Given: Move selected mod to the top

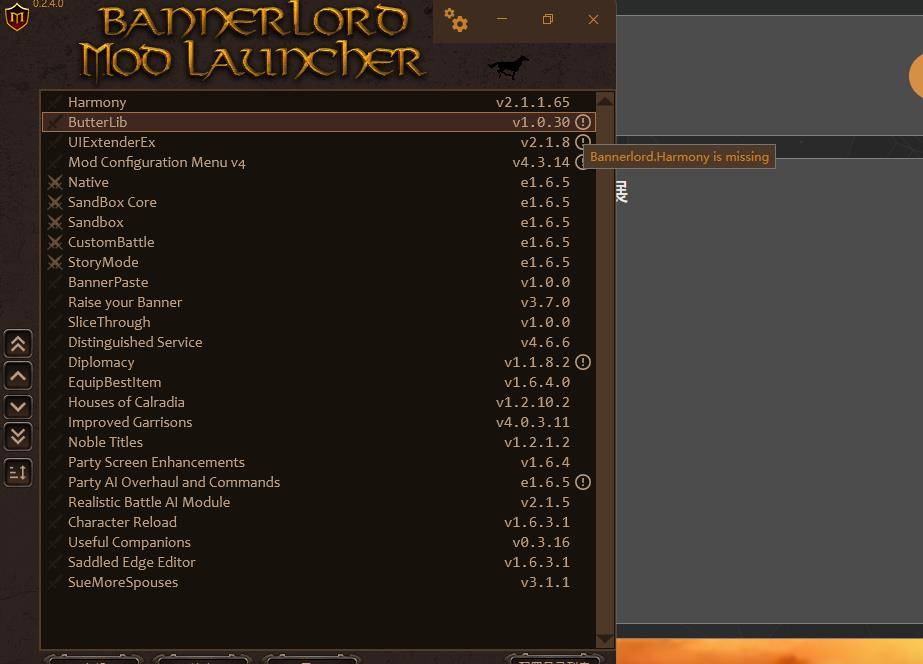Looking at the screenshot, I should tap(18, 344).
